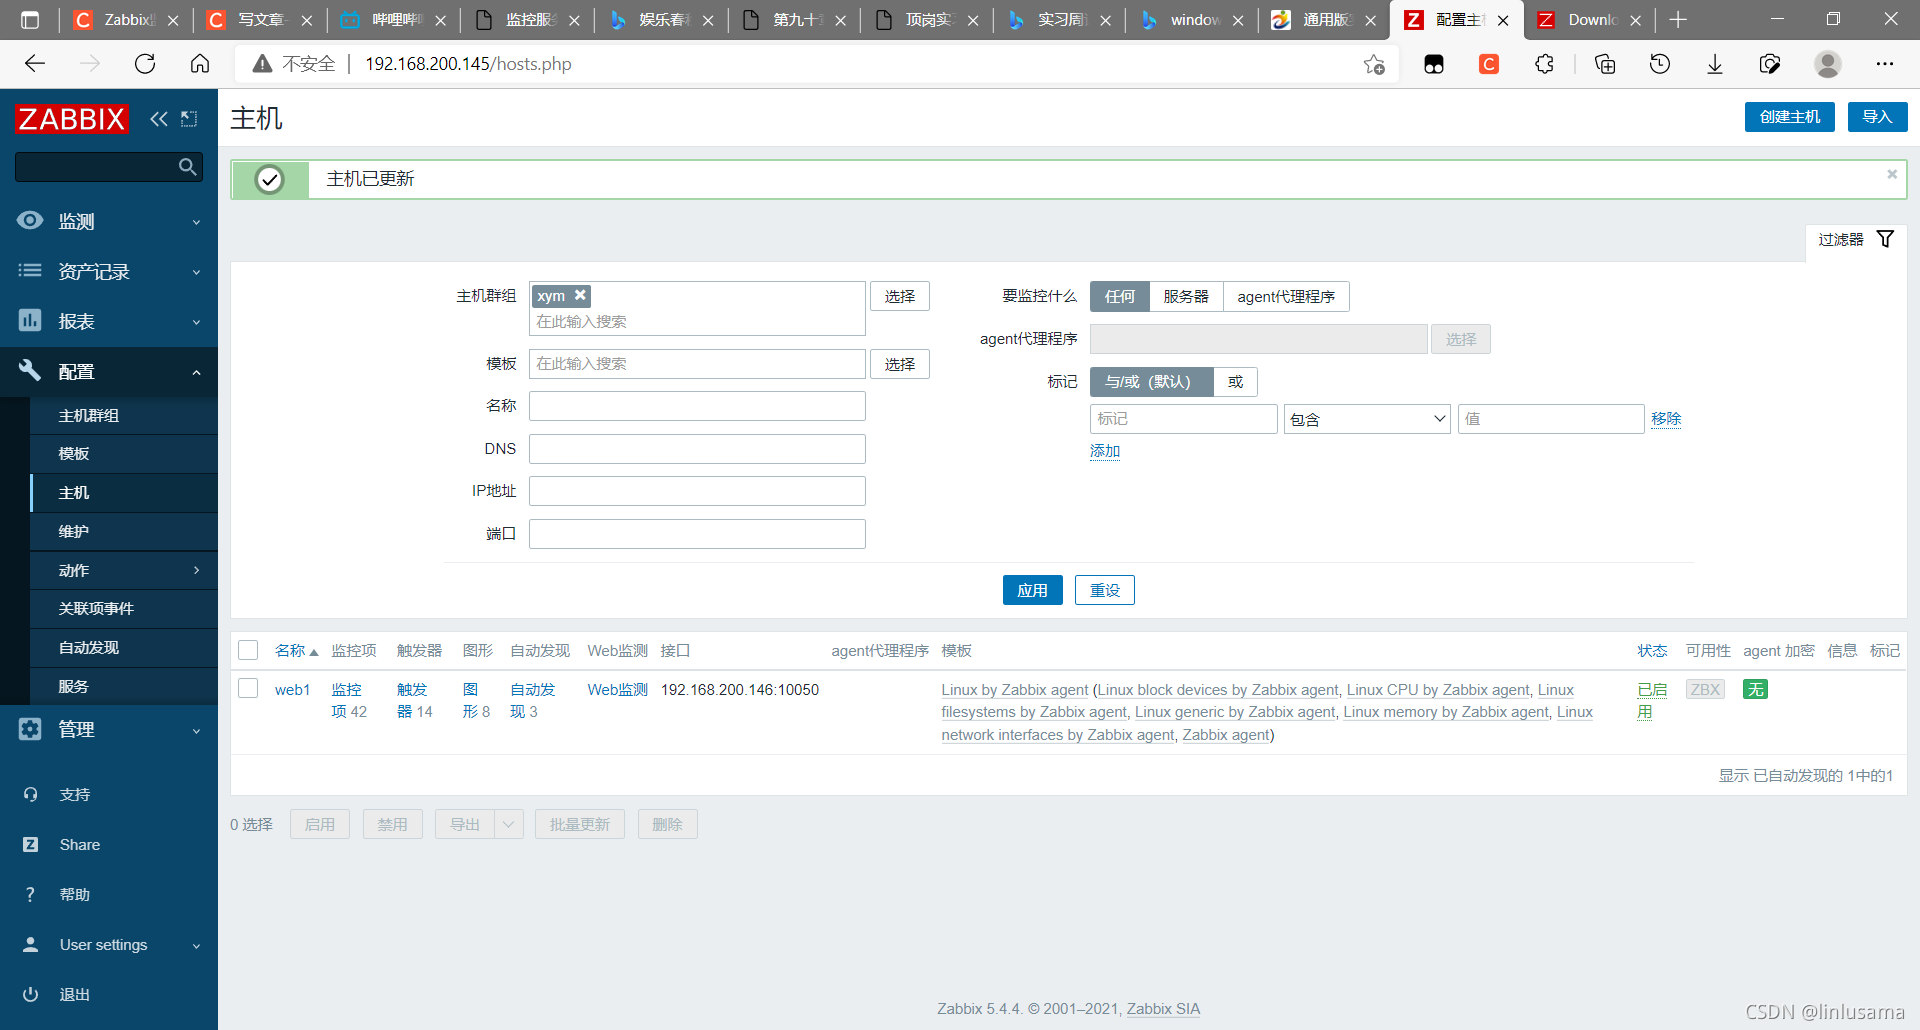The height and width of the screenshot is (1030, 1920).
Task: Open 帮助 help in sidebar
Action: (75, 895)
